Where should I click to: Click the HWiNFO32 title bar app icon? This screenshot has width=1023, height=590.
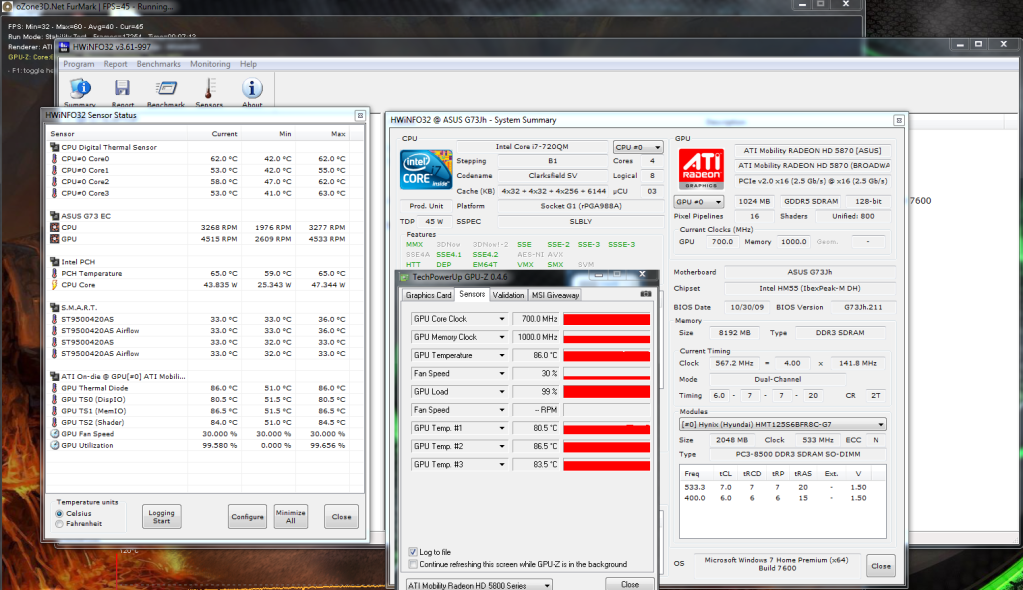pyautogui.click(x=64, y=47)
